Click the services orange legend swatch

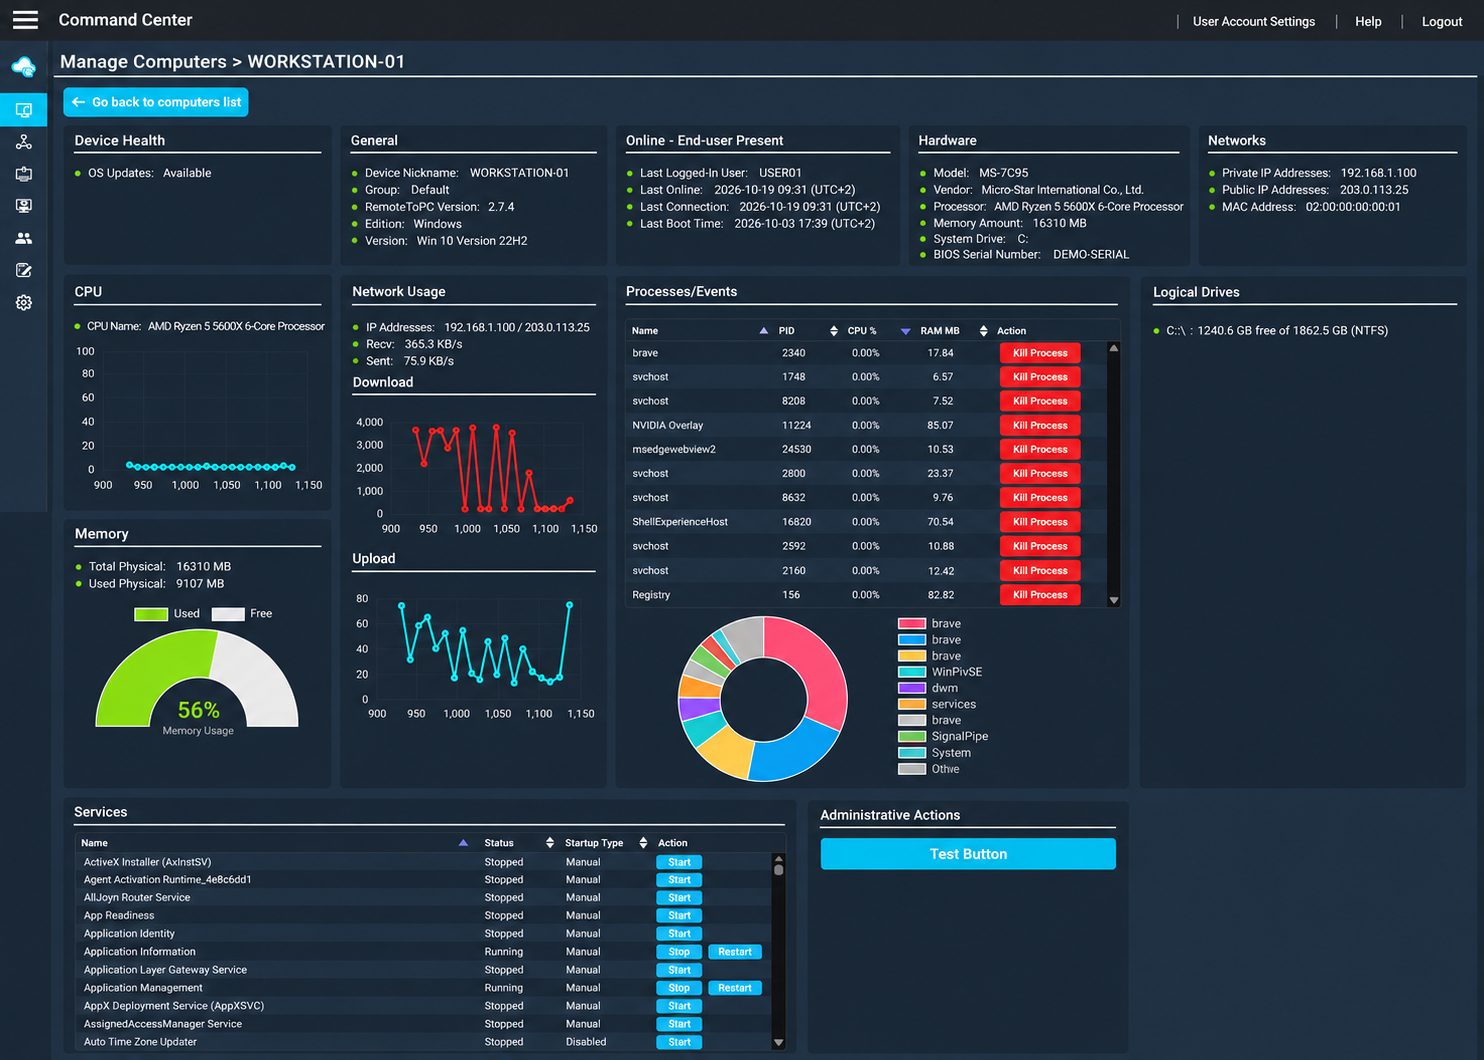pos(912,704)
